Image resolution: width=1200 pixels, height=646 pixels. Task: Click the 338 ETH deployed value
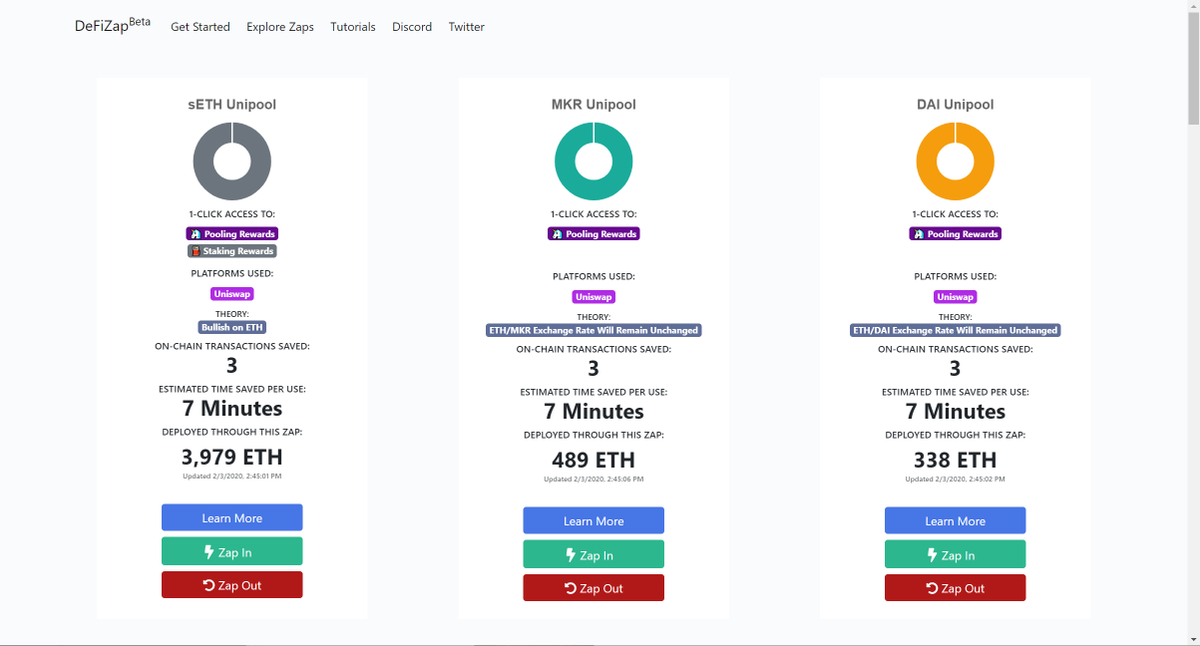(955, 460)
